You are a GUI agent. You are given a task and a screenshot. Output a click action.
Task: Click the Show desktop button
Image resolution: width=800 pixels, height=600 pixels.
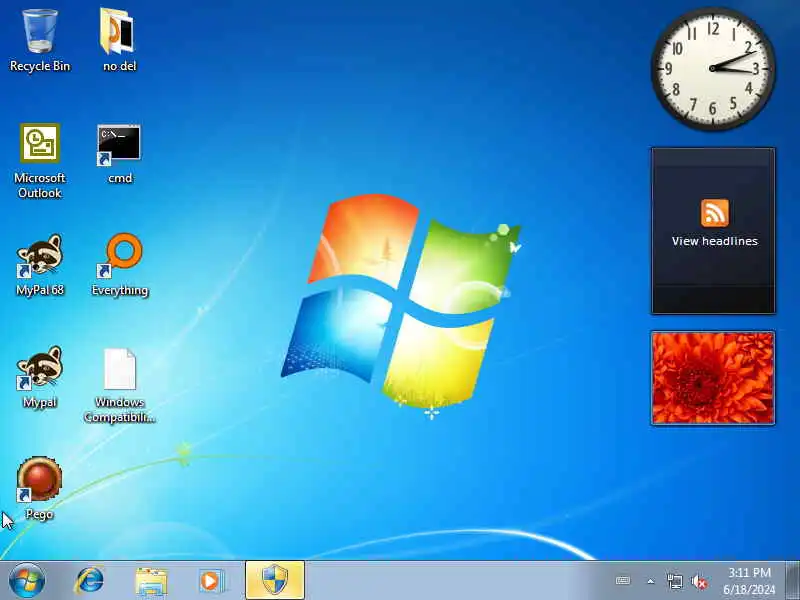(793, 580)
